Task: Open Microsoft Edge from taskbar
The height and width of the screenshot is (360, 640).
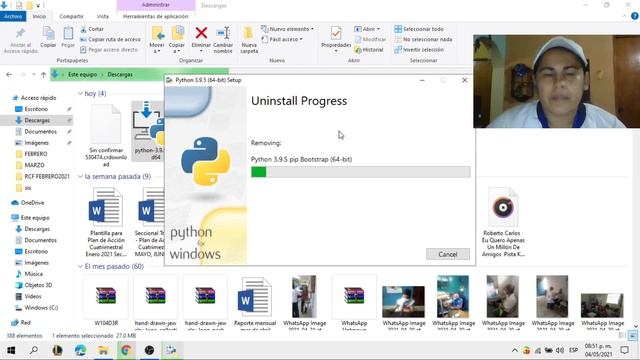Action: (x=80, y=350)
